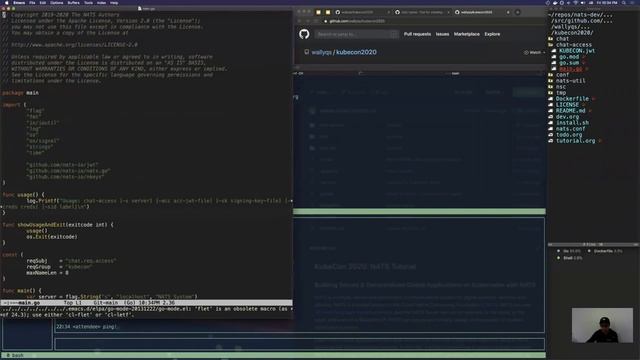Expand the nsc folder
640x360 pixels.
tap(560, 87)
